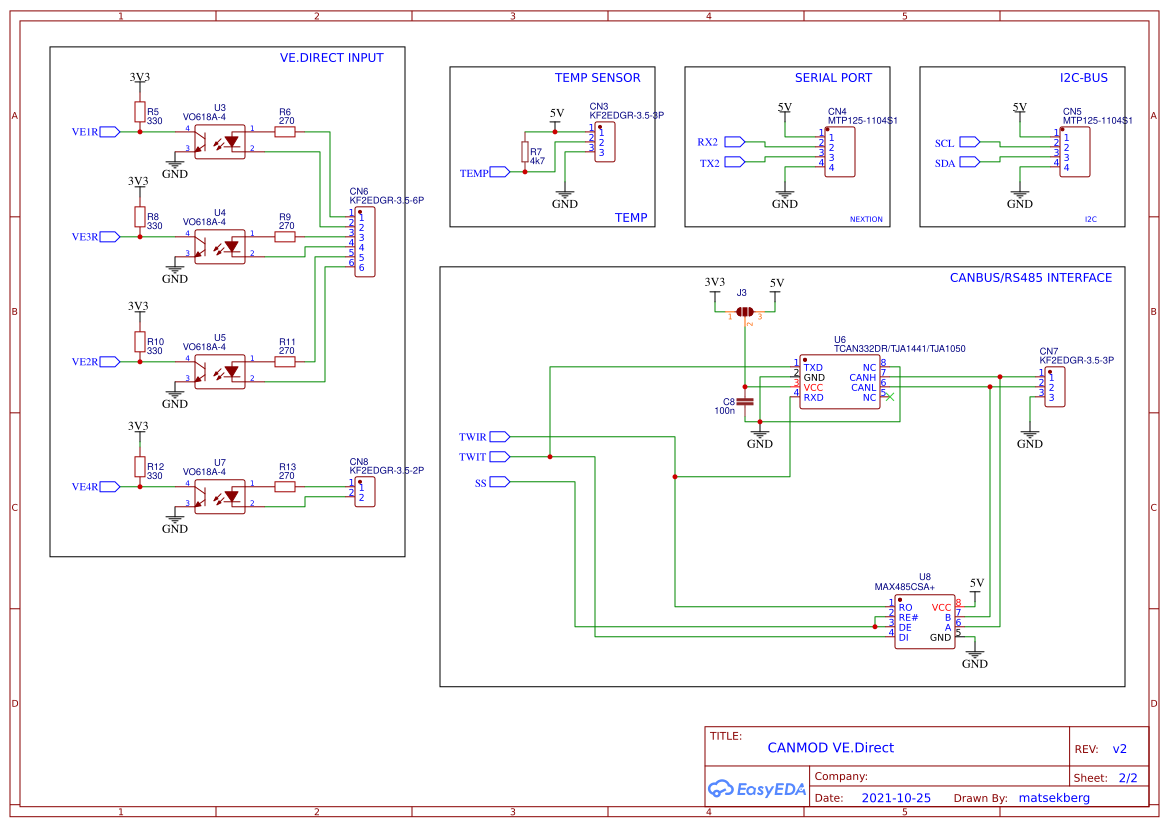
Task: Click the REV v2 text in title block
Action: tap(1122, 748)
